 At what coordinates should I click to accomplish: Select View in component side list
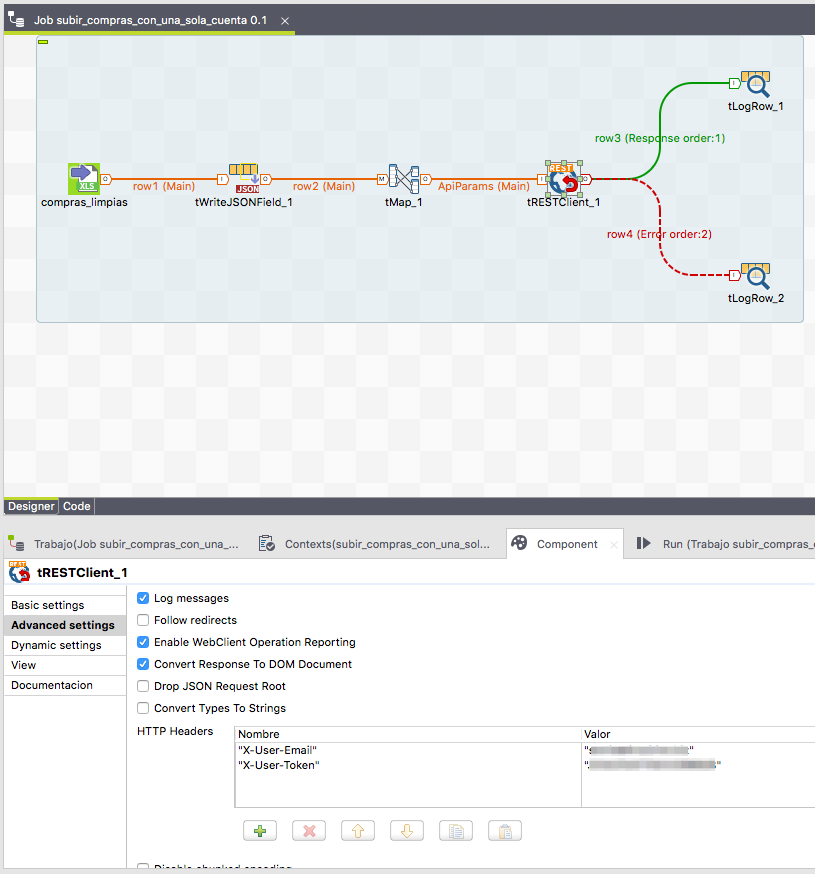coord(65,666)
